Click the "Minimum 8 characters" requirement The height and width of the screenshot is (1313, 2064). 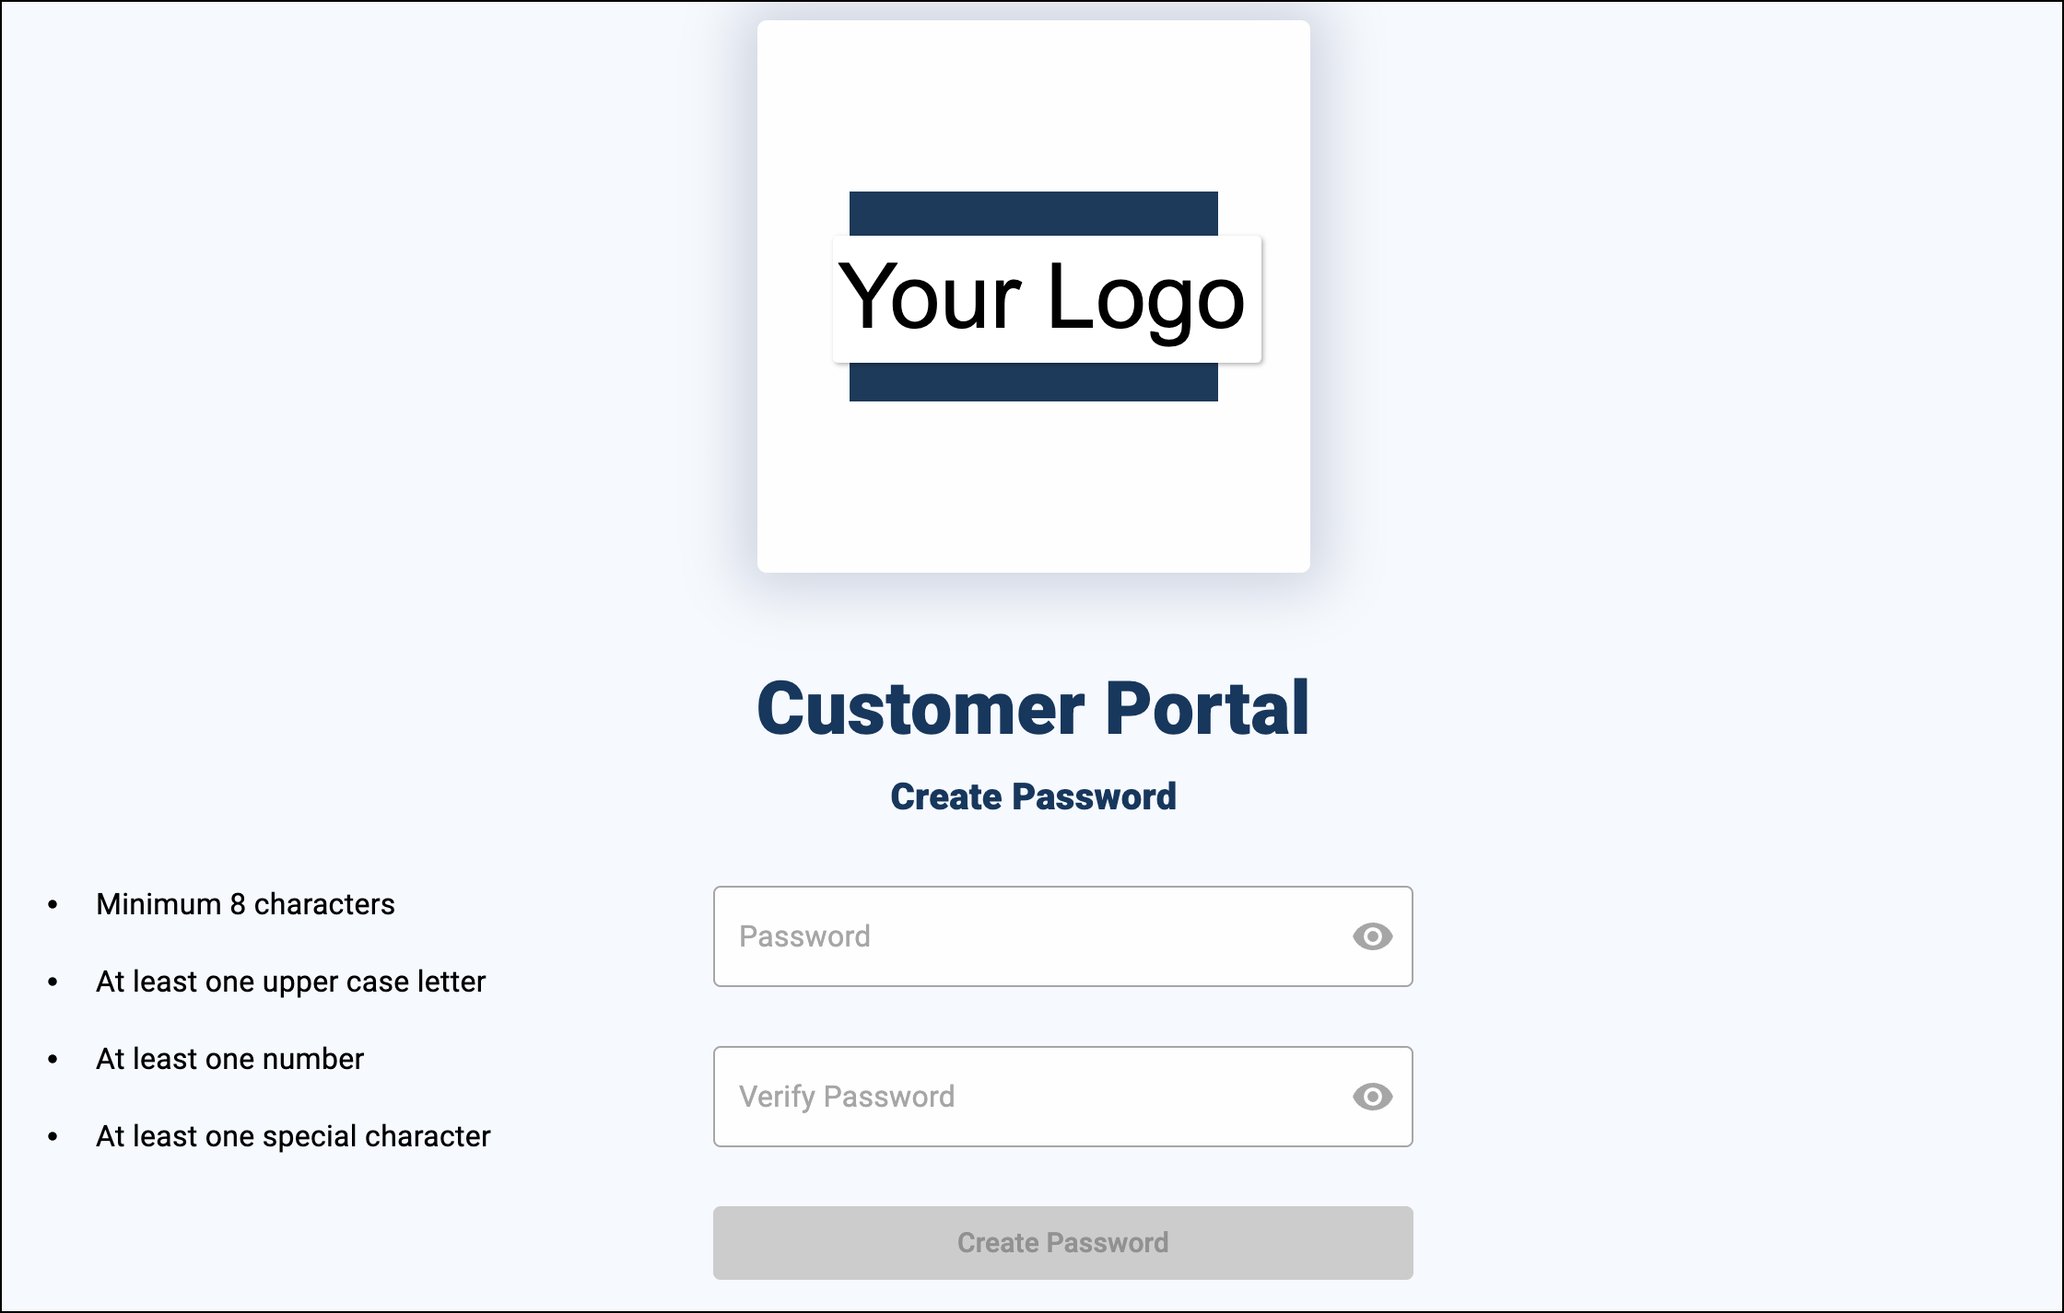tap(245, 904)
